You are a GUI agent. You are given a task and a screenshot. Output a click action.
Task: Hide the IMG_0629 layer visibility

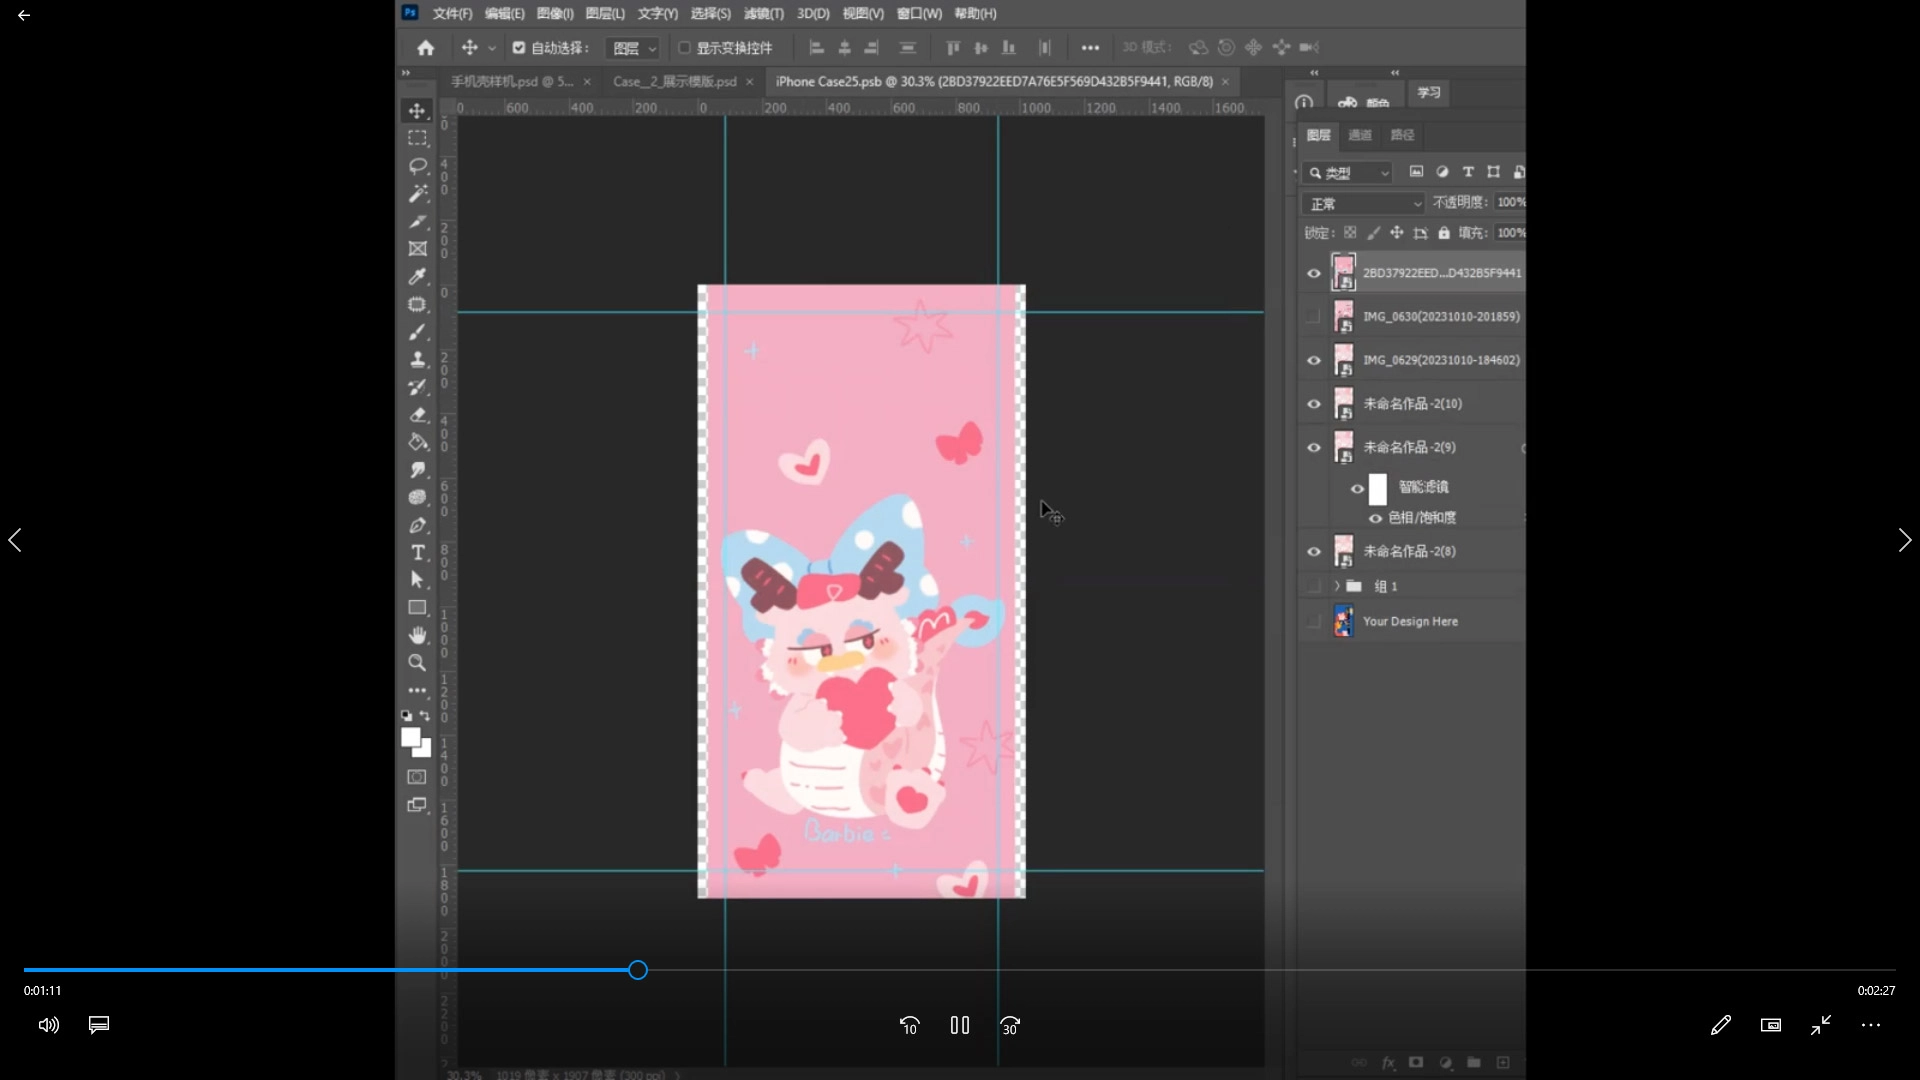pos(1314,361)
